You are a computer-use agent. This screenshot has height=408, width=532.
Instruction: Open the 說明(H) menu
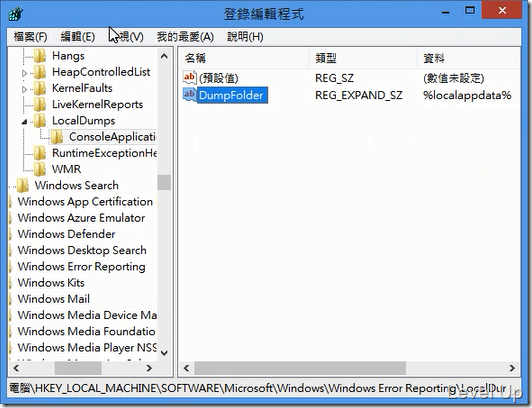pyautogui.click(x=245, y=37)
